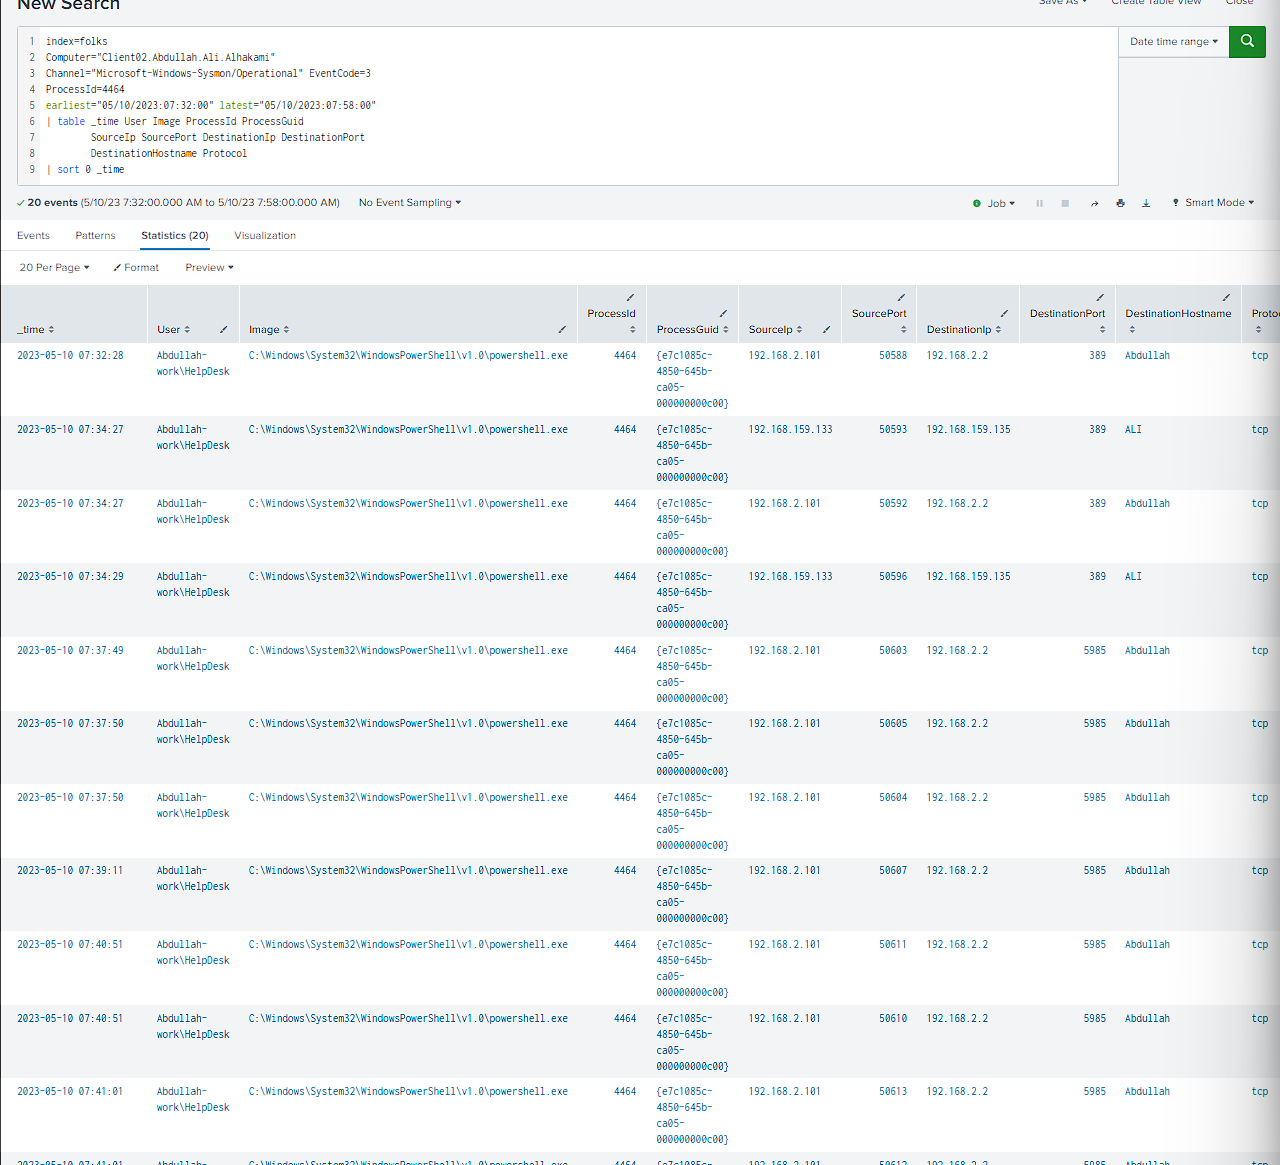Click the DestinationHostname value ALI at 07:34:27
The height and width of the screenshot is (1165, 1280).
(1133, 430)
